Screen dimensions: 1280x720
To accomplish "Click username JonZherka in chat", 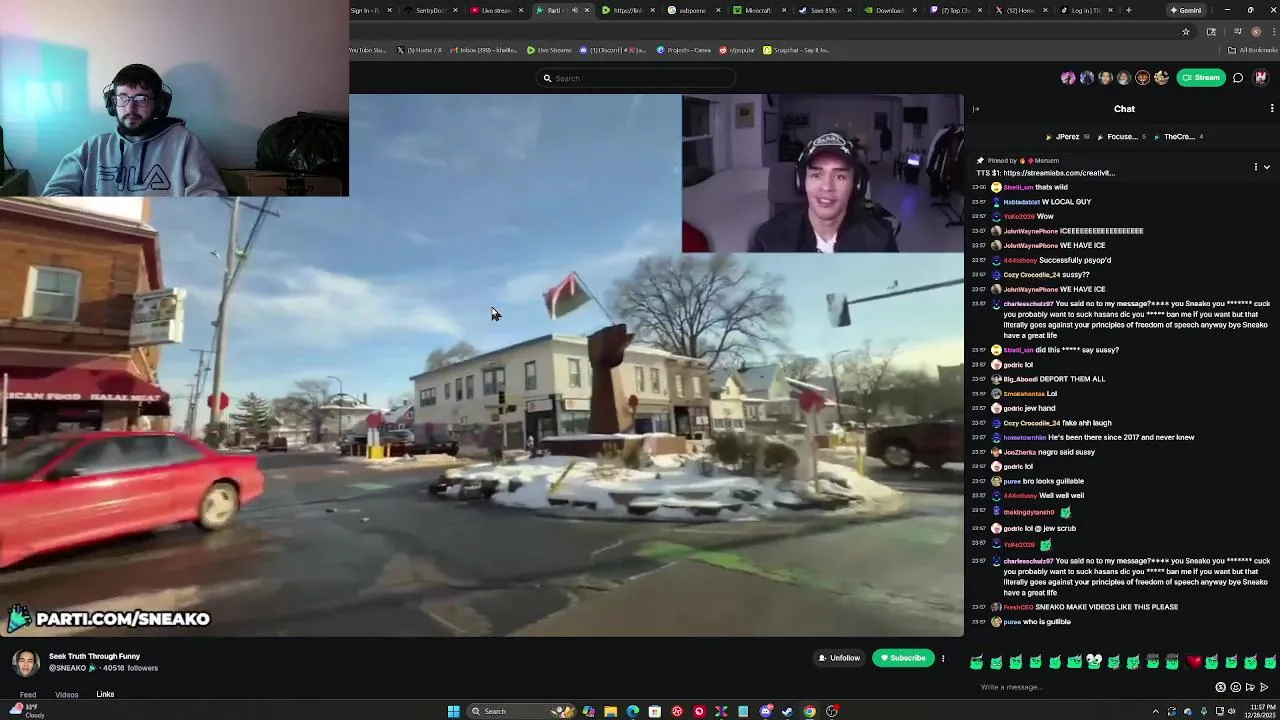I will pos(1020,452).
